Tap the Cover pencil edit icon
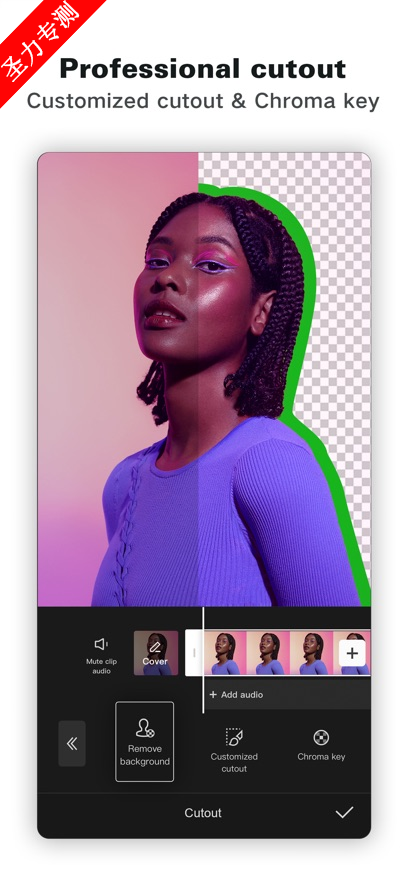Image resolution: width=407 pixels, height=883 pixels. pyautogui.click(x=155, y=648)
